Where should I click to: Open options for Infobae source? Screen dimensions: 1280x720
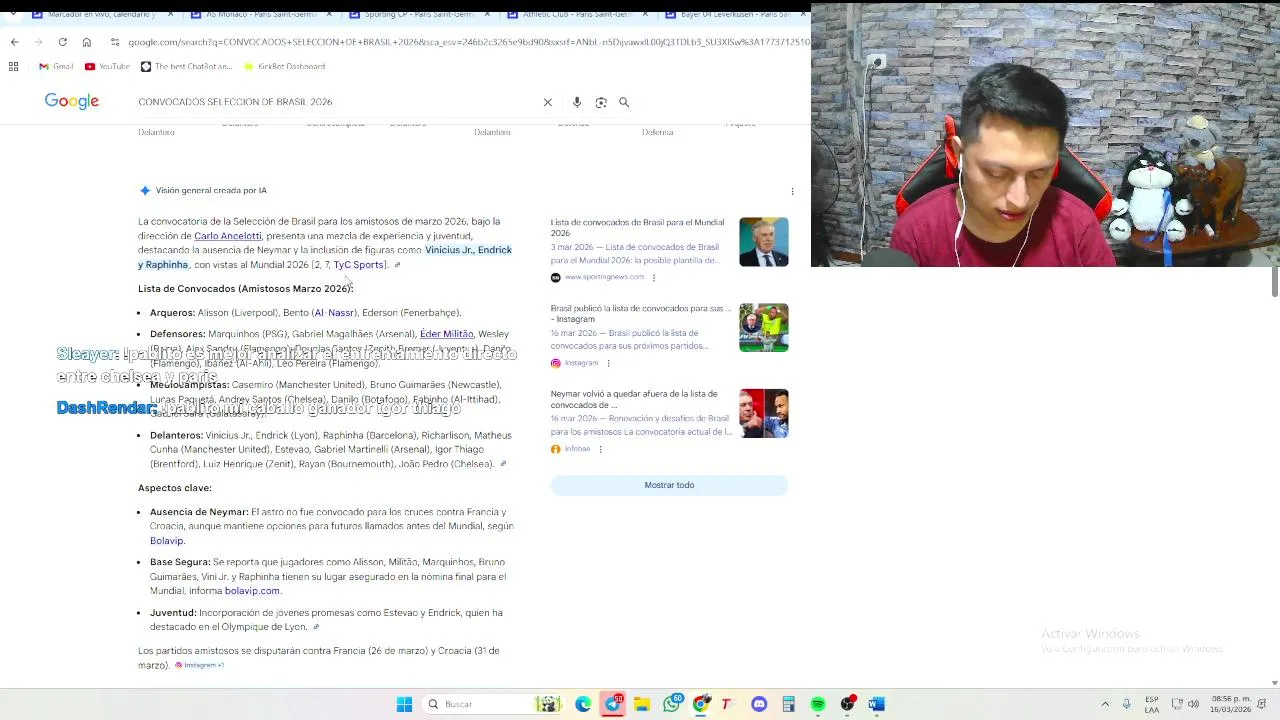point(600,449)
